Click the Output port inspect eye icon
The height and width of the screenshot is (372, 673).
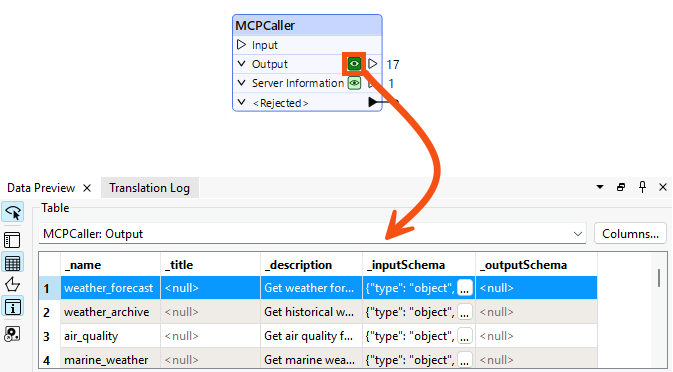354,64
